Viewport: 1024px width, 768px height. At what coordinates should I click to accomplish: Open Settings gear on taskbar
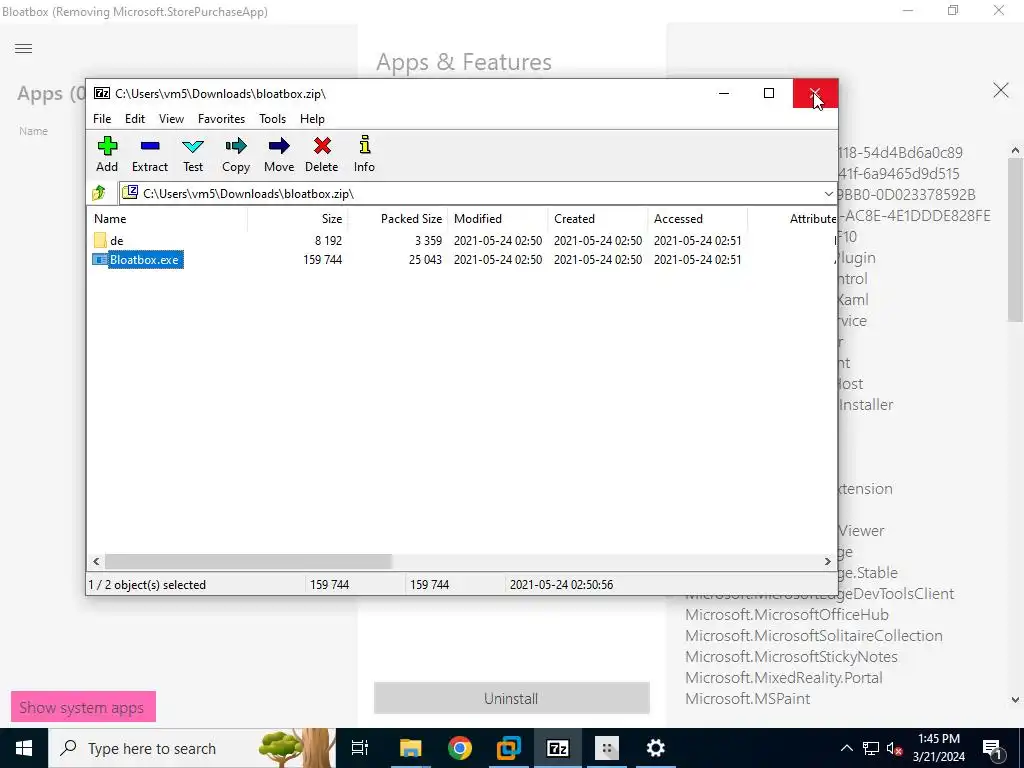(656, 748)
